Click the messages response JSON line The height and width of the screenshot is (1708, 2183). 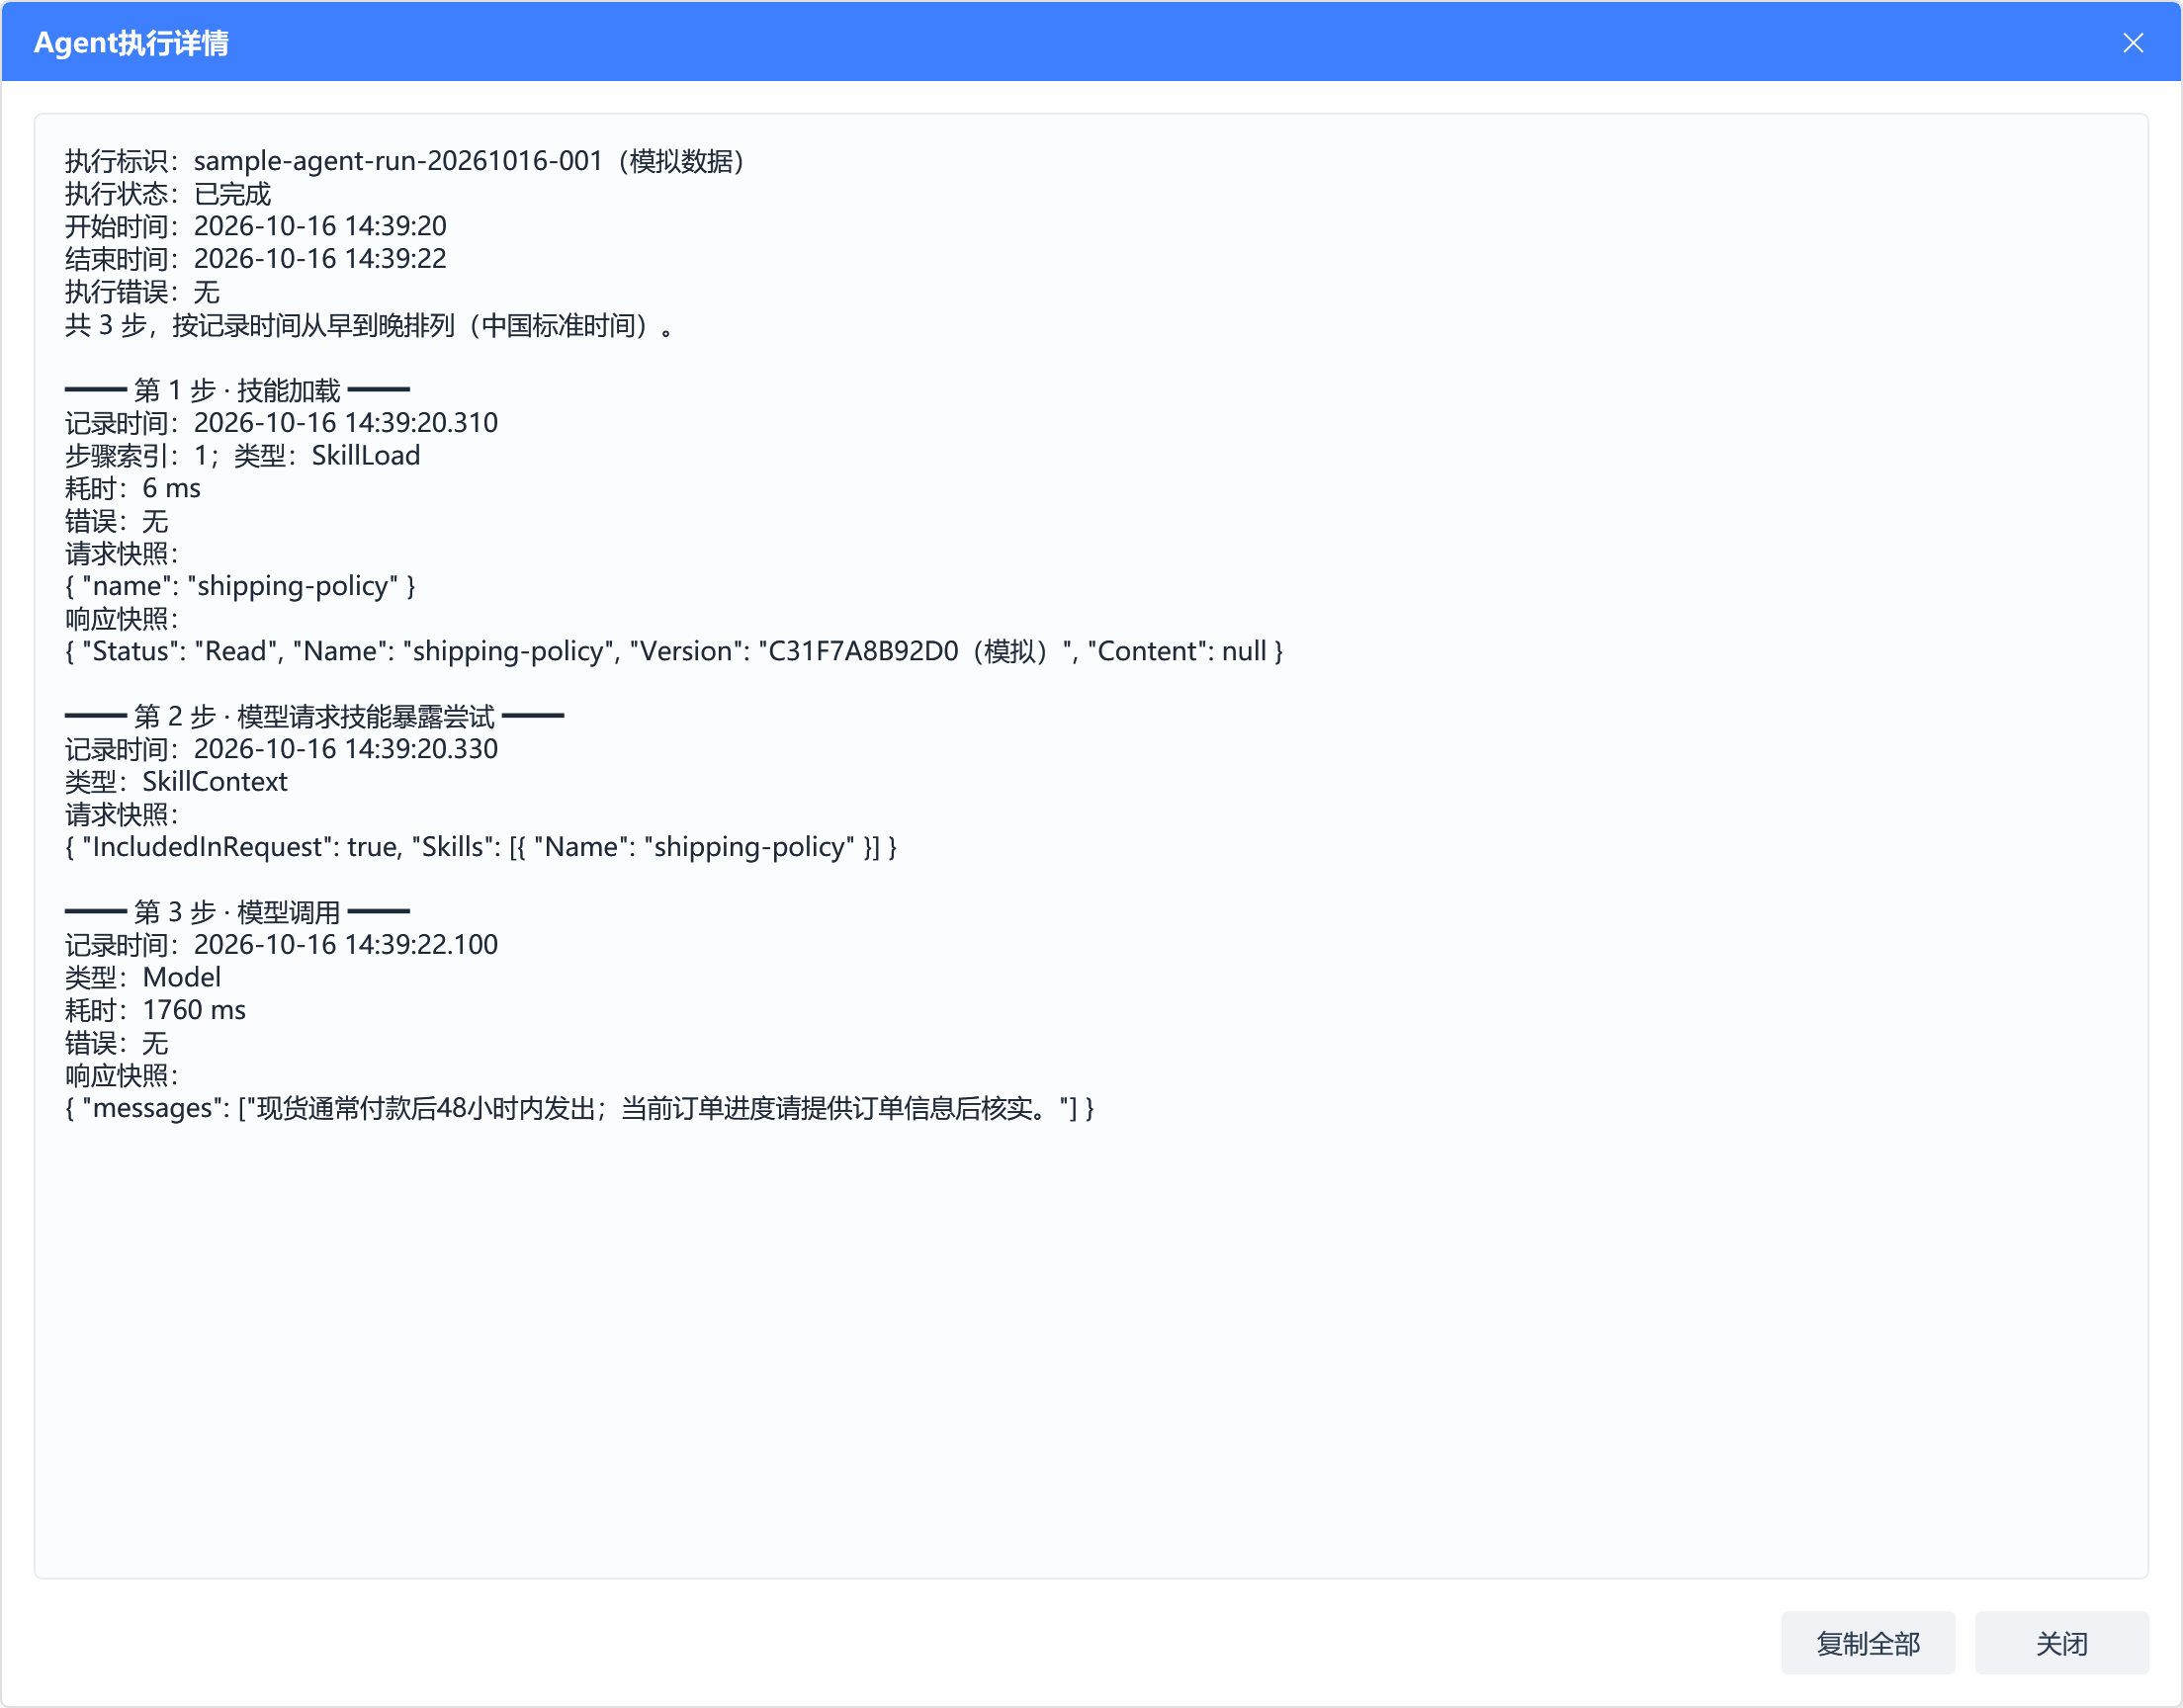pyautogui.click(x=580, y=1108)
